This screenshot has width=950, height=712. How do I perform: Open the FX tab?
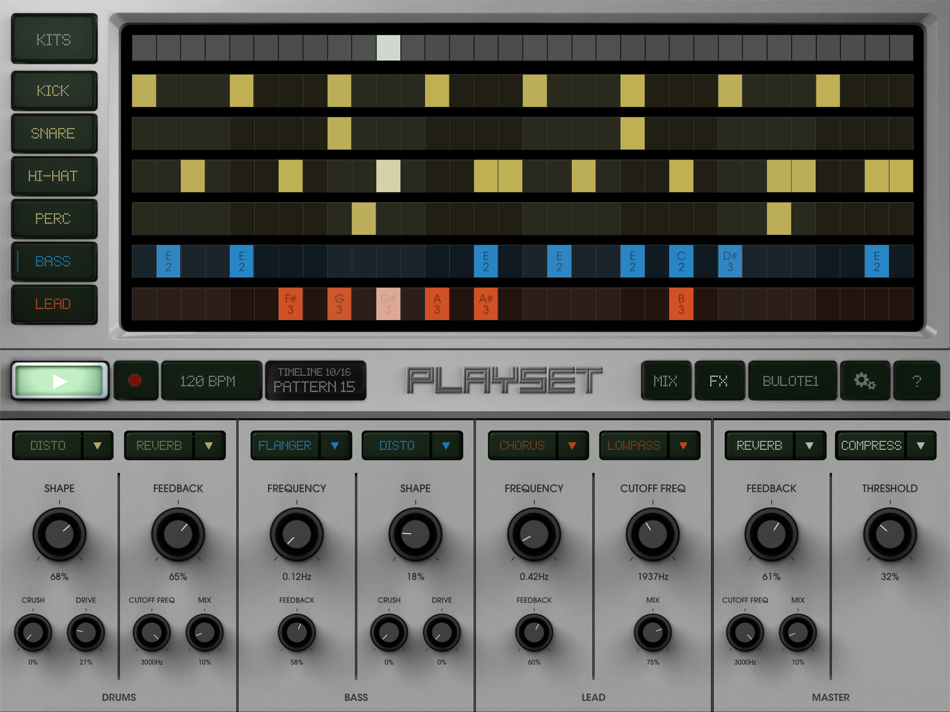click(x=720, y=380)
